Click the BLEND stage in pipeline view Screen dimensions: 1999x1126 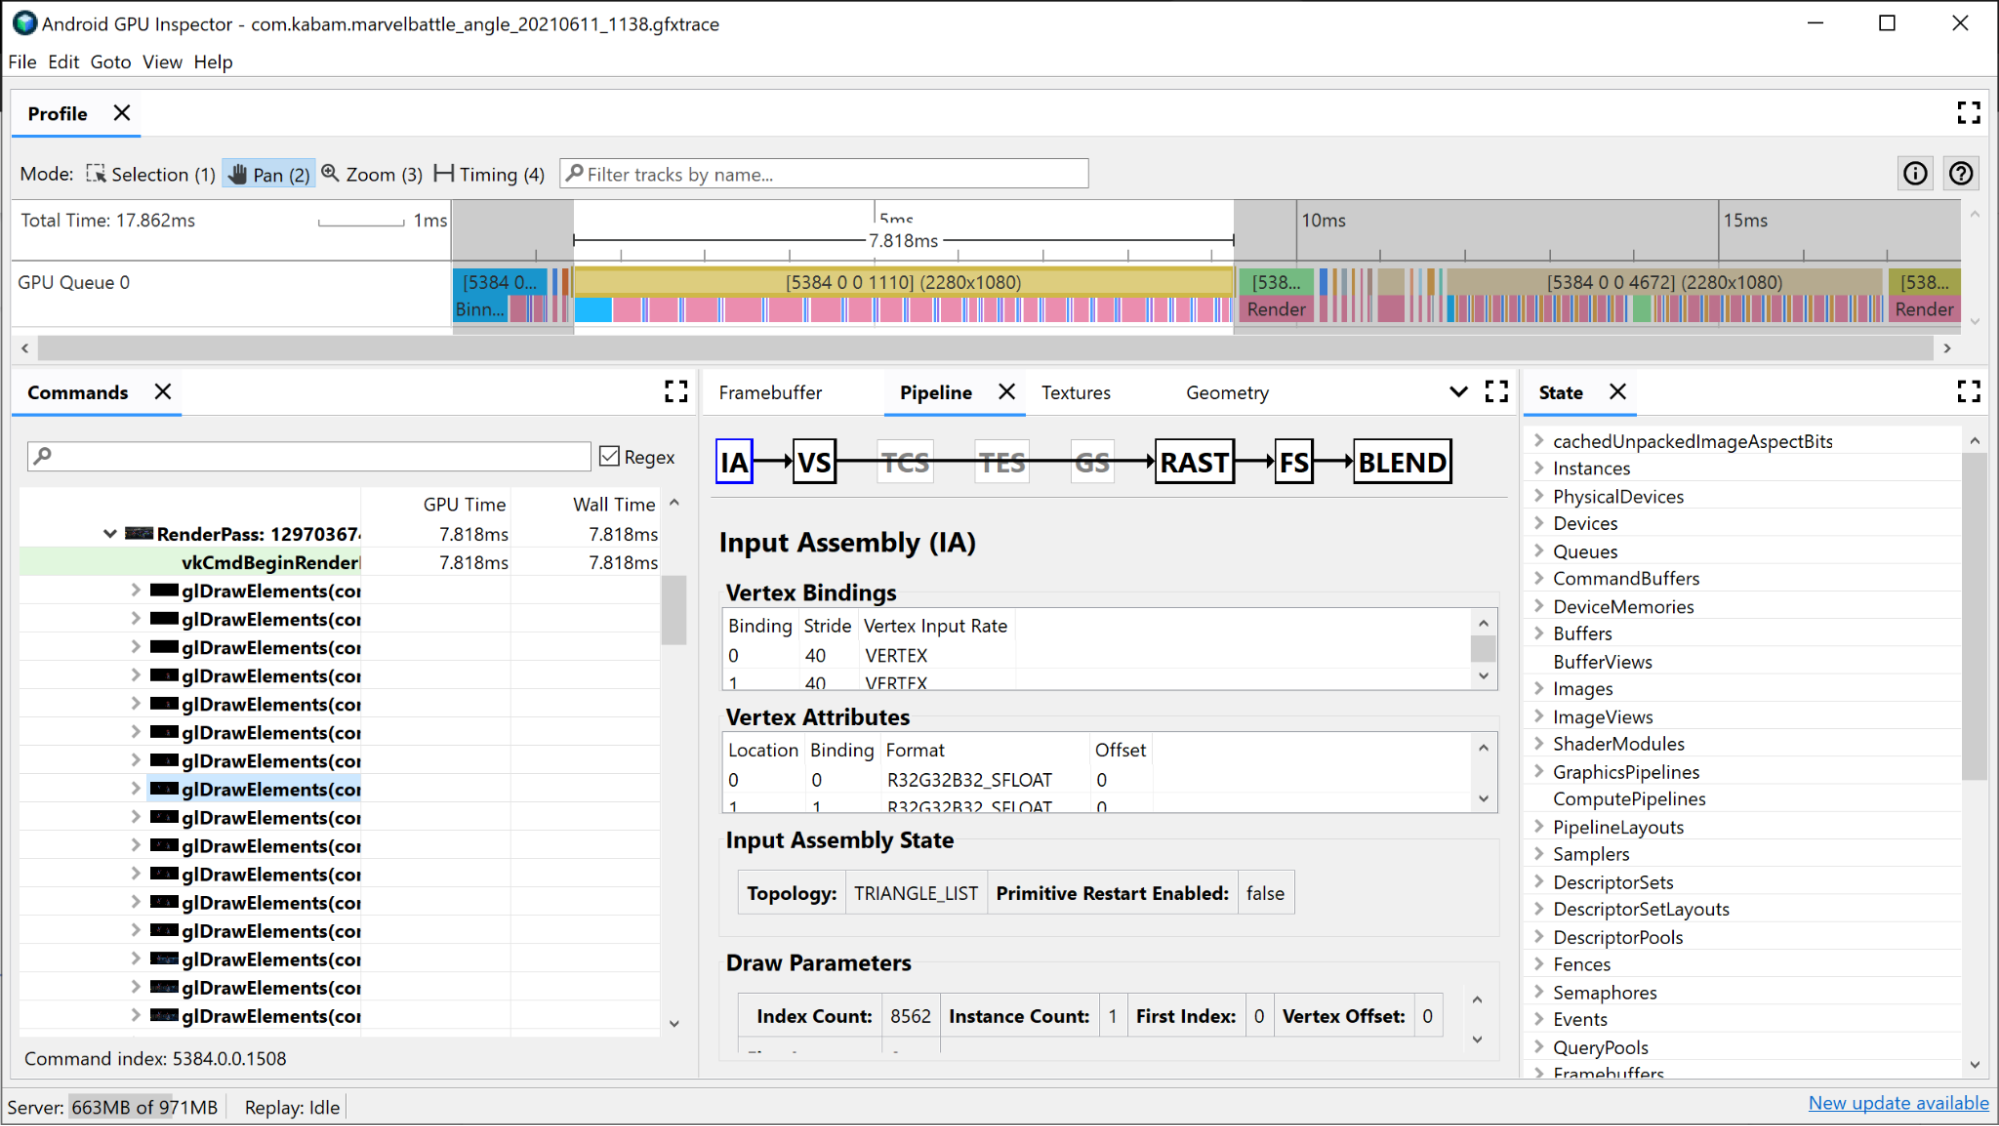click(1402, 461)
